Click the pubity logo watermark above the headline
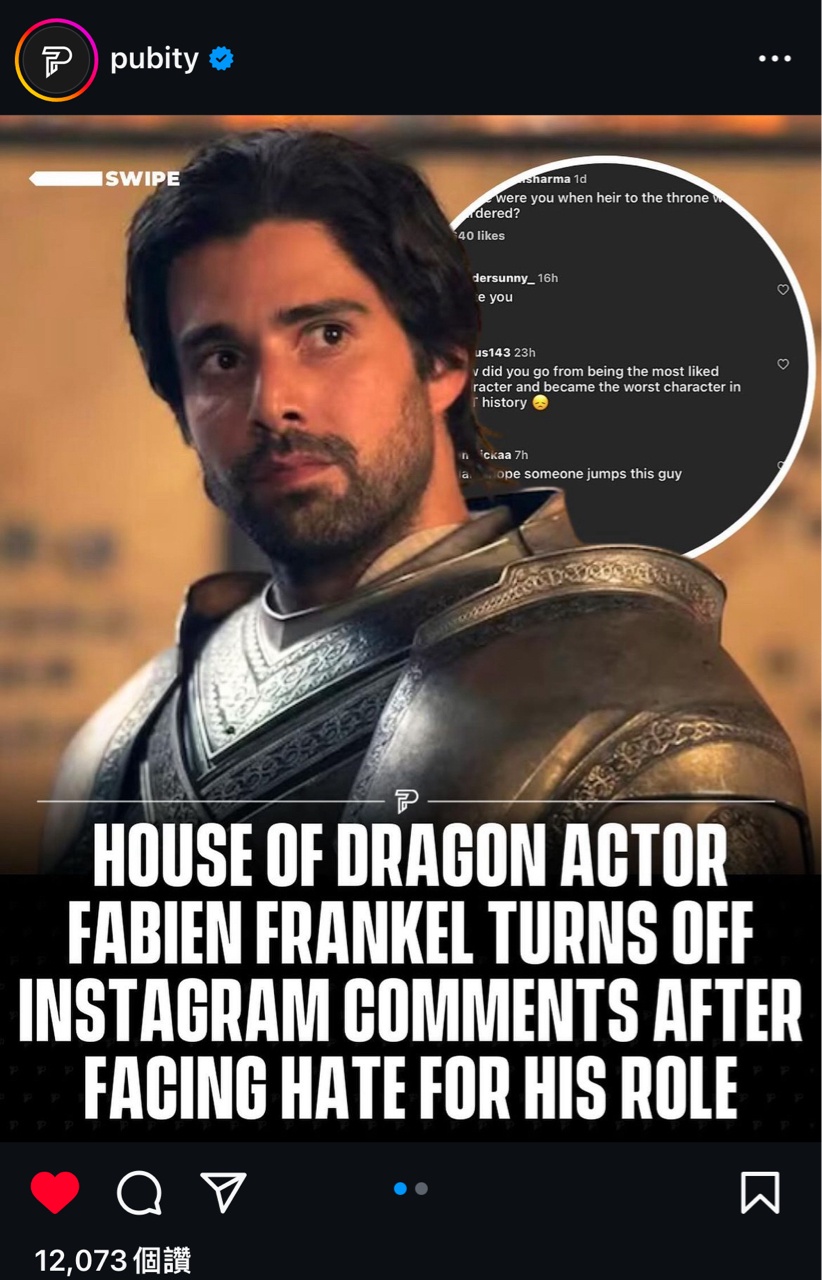Viewport: 822px width, 1280px height. click(406, 800)
